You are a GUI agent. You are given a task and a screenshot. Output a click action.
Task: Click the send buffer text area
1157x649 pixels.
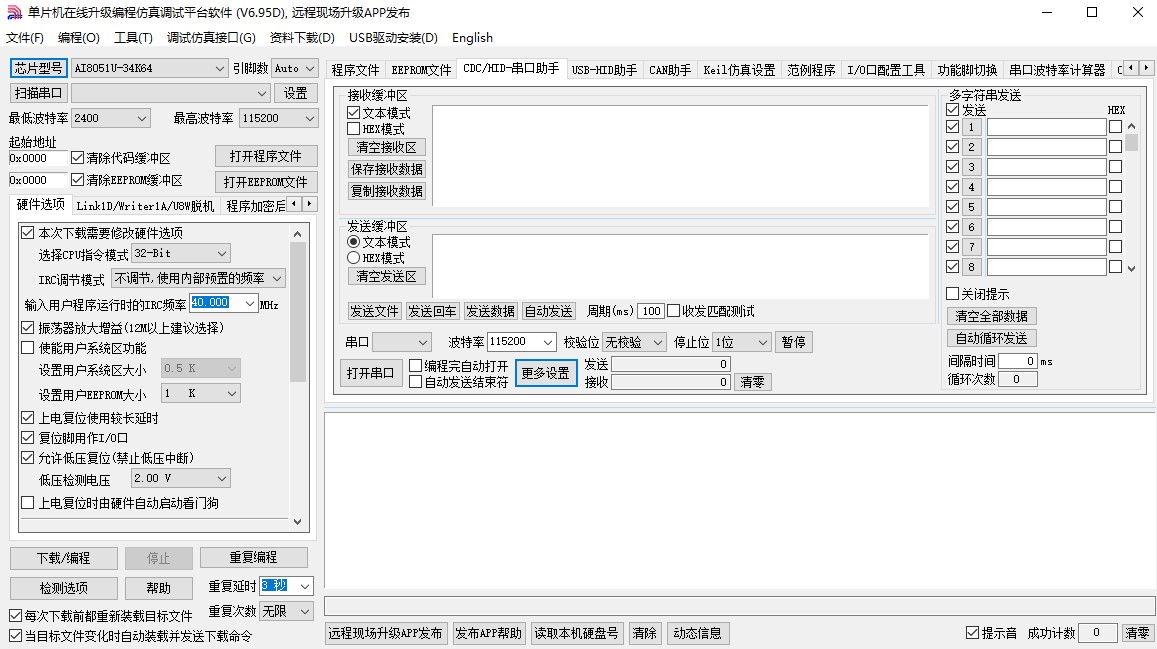click(680, 266)
